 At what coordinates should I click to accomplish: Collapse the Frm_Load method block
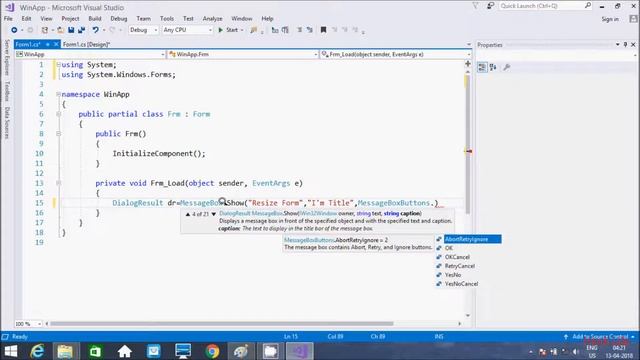pos(58,183)
